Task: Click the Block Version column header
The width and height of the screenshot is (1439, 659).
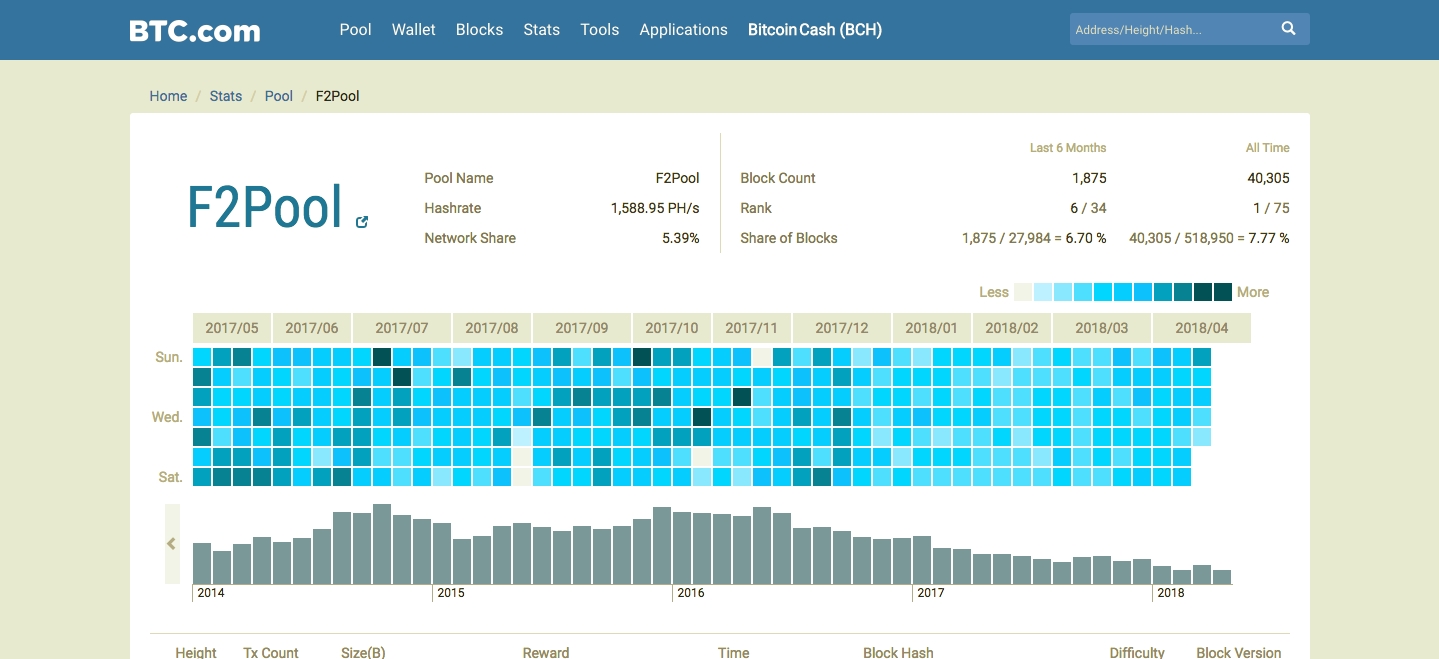Action: click(x=1239, y=652)
